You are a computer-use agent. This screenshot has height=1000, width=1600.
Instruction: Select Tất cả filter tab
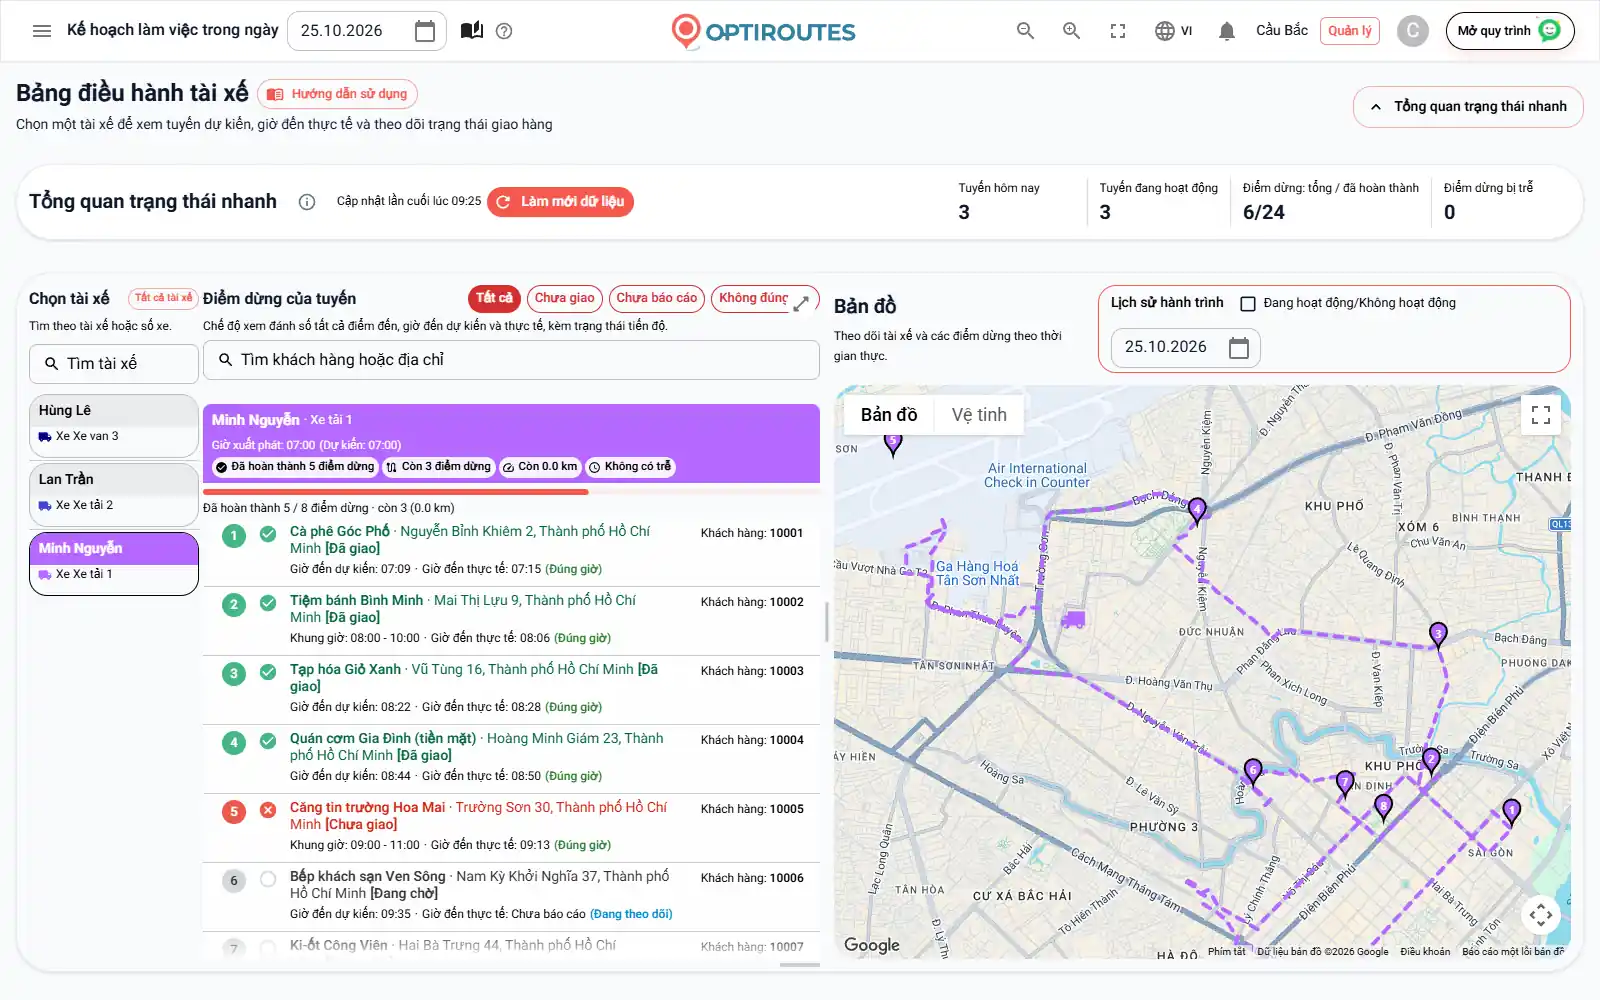point(494,298)
